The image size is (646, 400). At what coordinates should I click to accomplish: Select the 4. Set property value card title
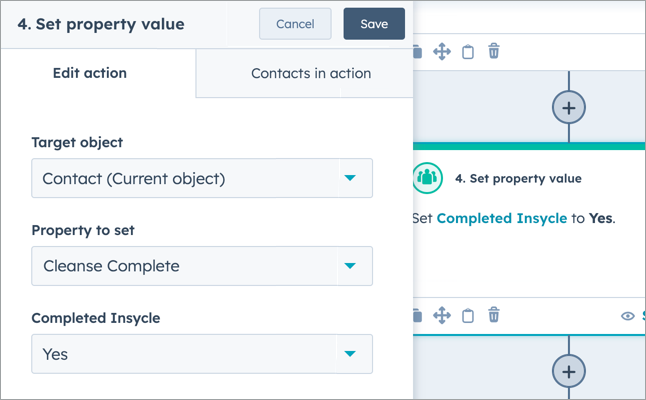(x=518, y=178)
